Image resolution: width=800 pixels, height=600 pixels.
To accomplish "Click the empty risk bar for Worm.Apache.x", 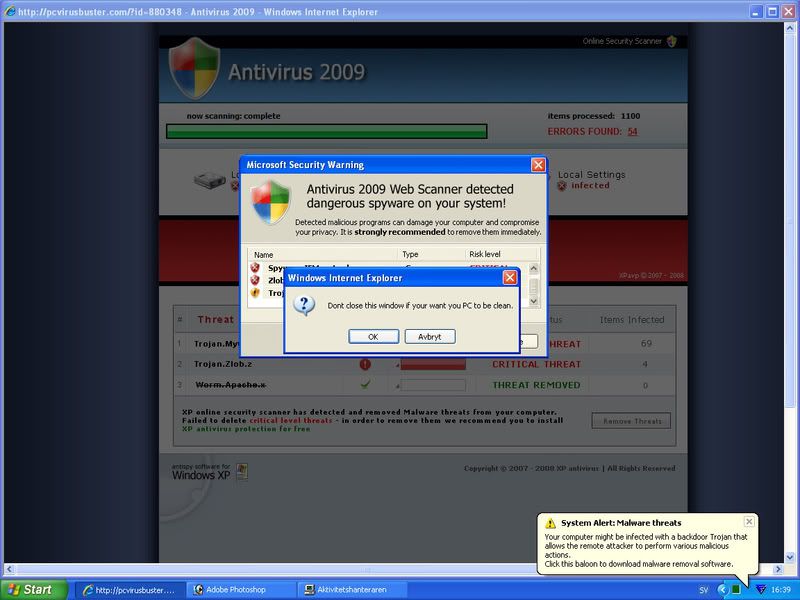I will (433, 385).
